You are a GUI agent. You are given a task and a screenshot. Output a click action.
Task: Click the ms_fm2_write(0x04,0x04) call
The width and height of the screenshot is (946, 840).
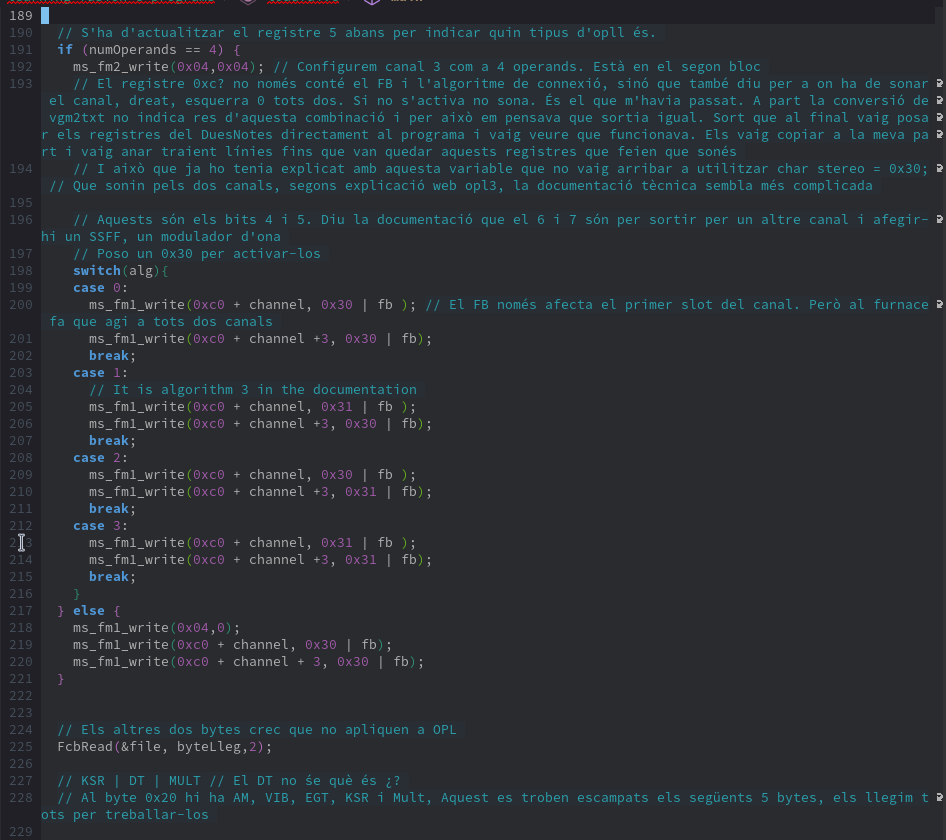click(x=168, y=66)
